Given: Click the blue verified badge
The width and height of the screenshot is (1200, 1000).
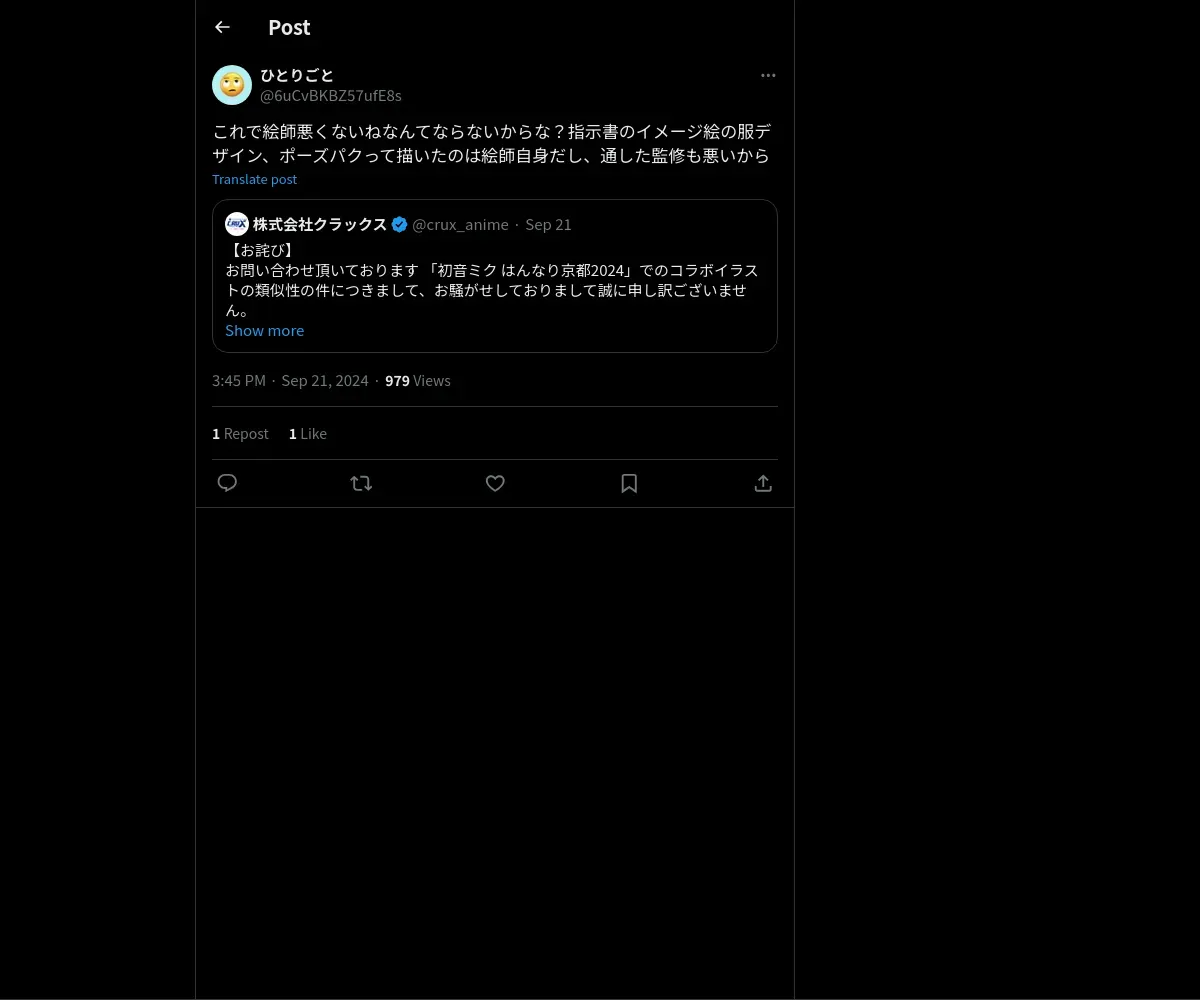Looking at the screenshot, I should pos(399,224).
